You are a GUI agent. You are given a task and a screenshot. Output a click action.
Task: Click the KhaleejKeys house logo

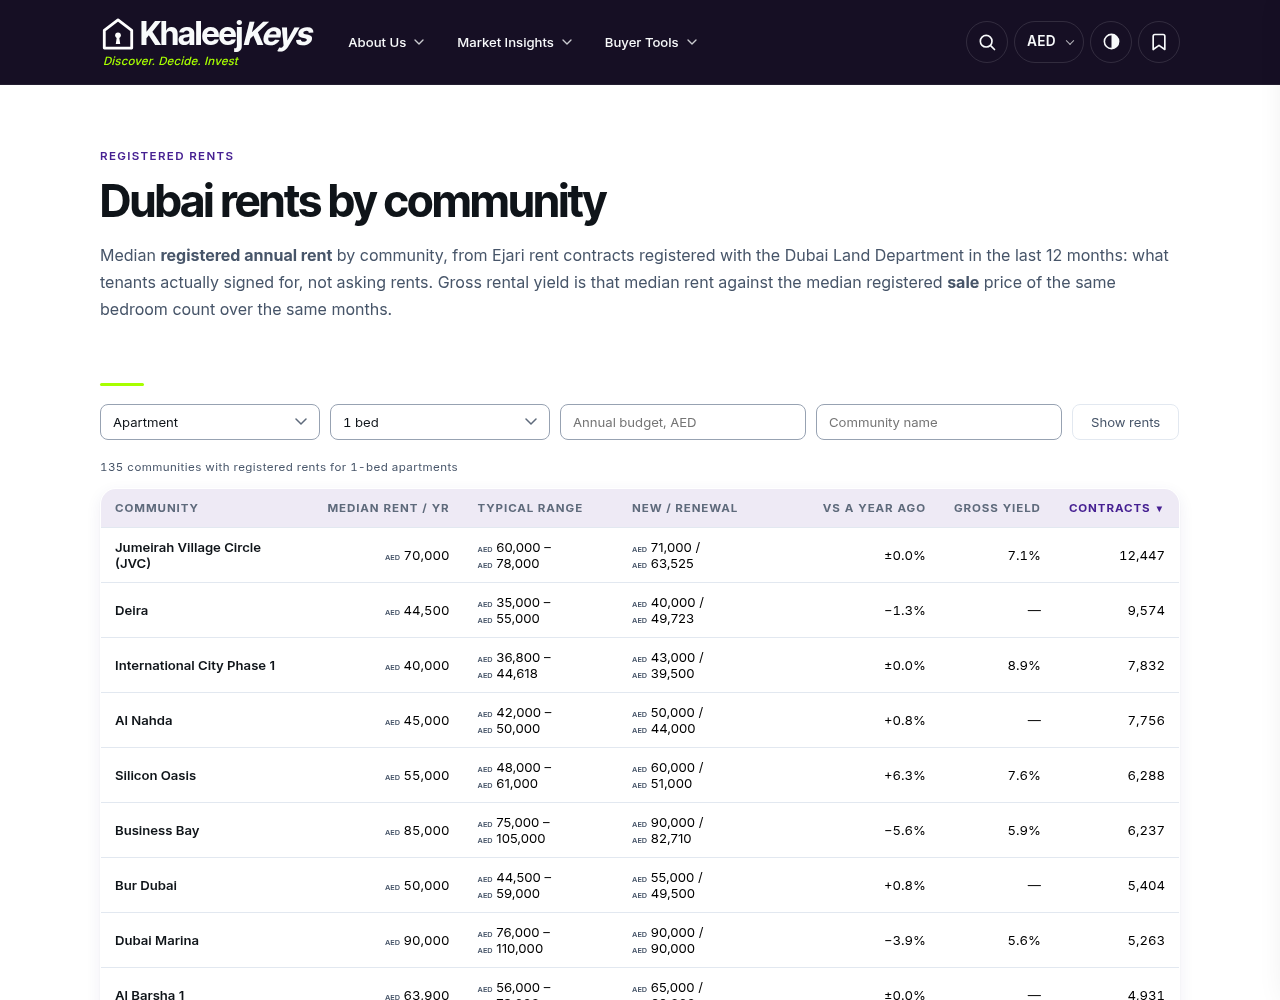pyautogui.click(x=208, y=42)
